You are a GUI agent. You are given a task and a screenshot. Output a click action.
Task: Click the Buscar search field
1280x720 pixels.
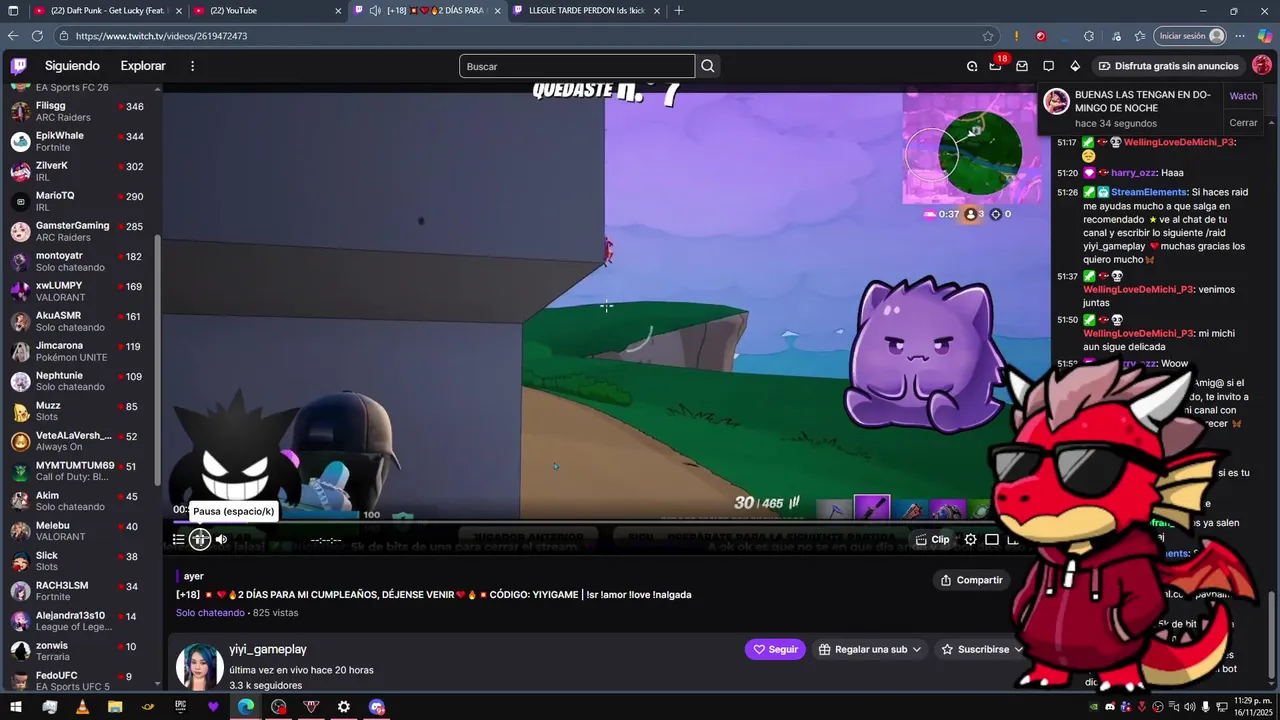coord(577,66)
